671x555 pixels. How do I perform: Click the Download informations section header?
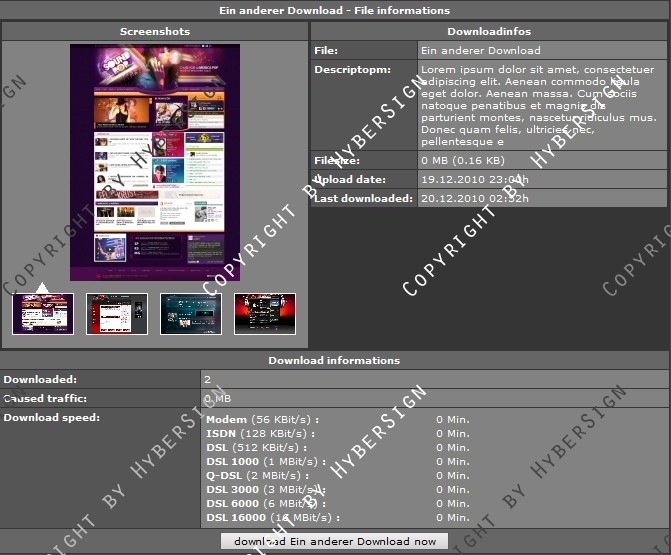coord(334,360)
